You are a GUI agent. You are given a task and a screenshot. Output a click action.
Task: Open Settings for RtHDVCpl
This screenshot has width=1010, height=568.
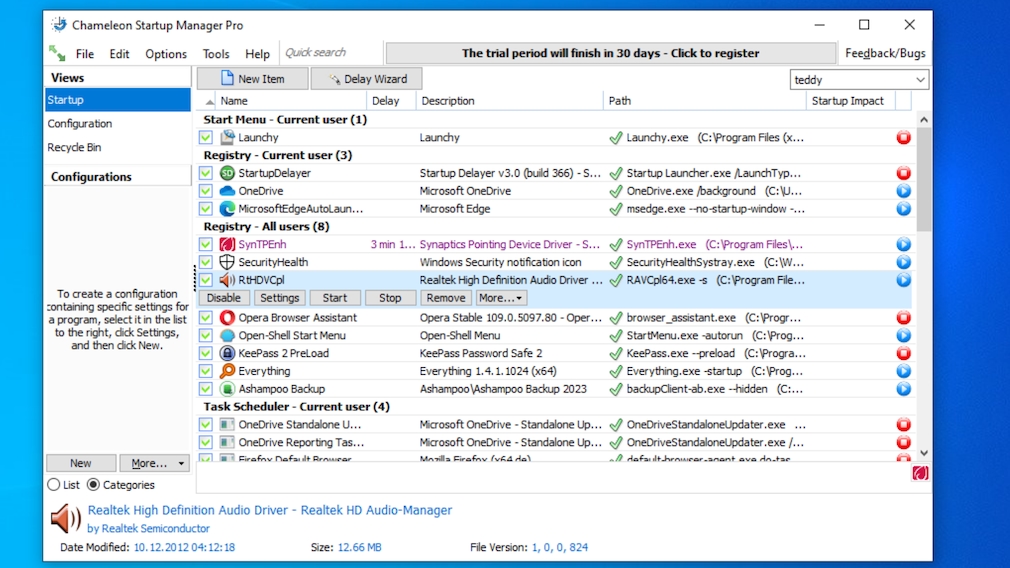(279, 298)
